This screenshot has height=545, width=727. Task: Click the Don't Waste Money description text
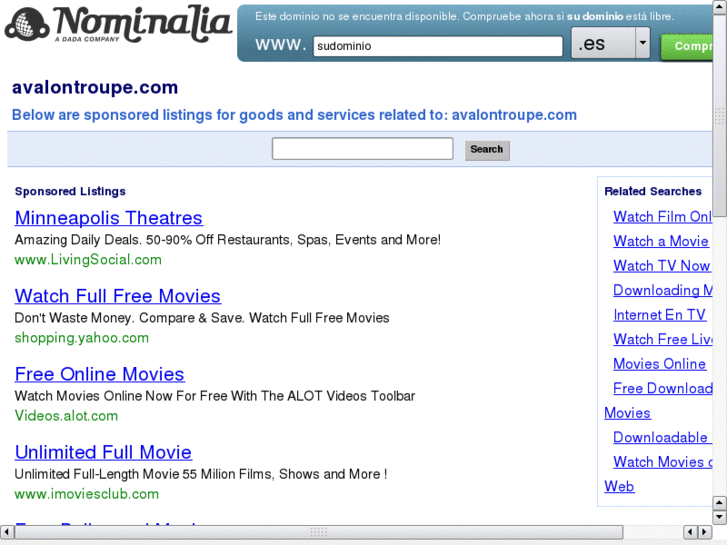(x=202, y=318)
